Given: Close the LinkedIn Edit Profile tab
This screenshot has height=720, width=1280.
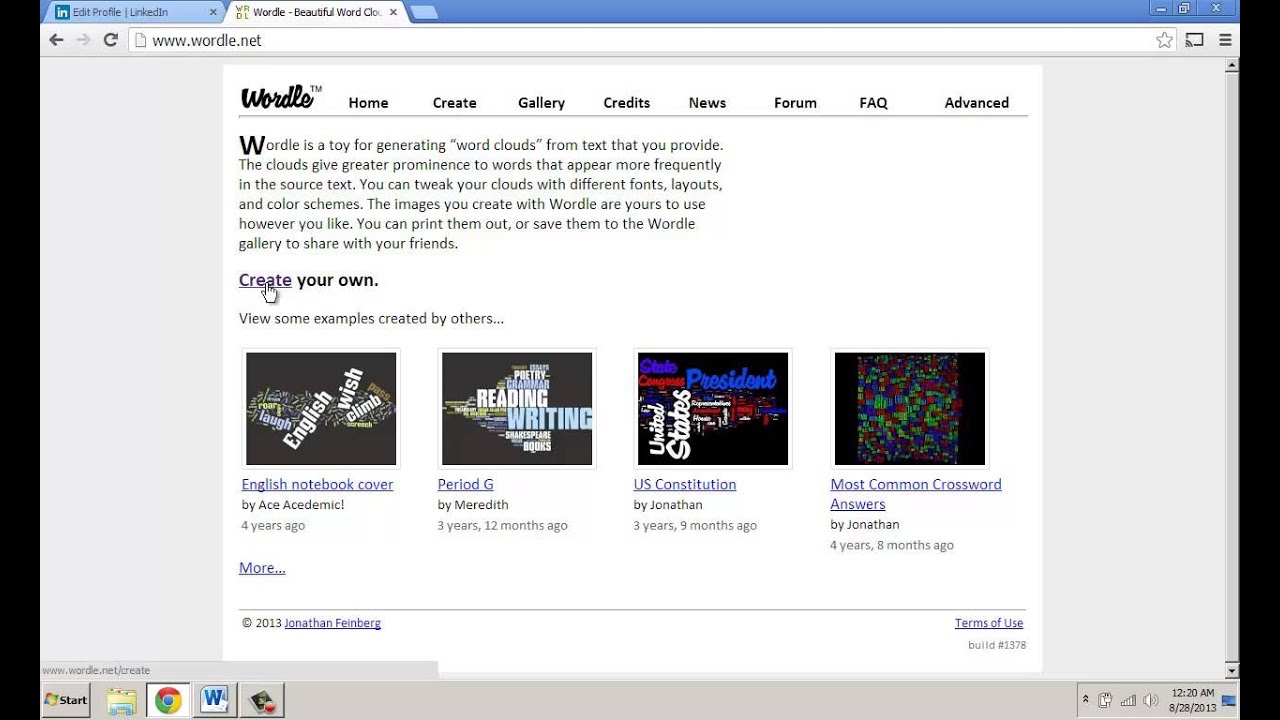Looking at the screenshot, I should (x=213, y=12).
